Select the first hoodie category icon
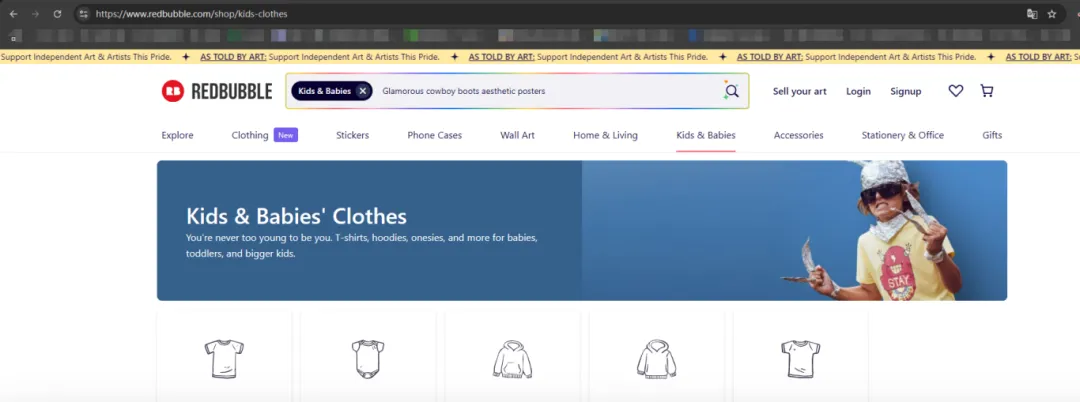 [x=512, y=359]
